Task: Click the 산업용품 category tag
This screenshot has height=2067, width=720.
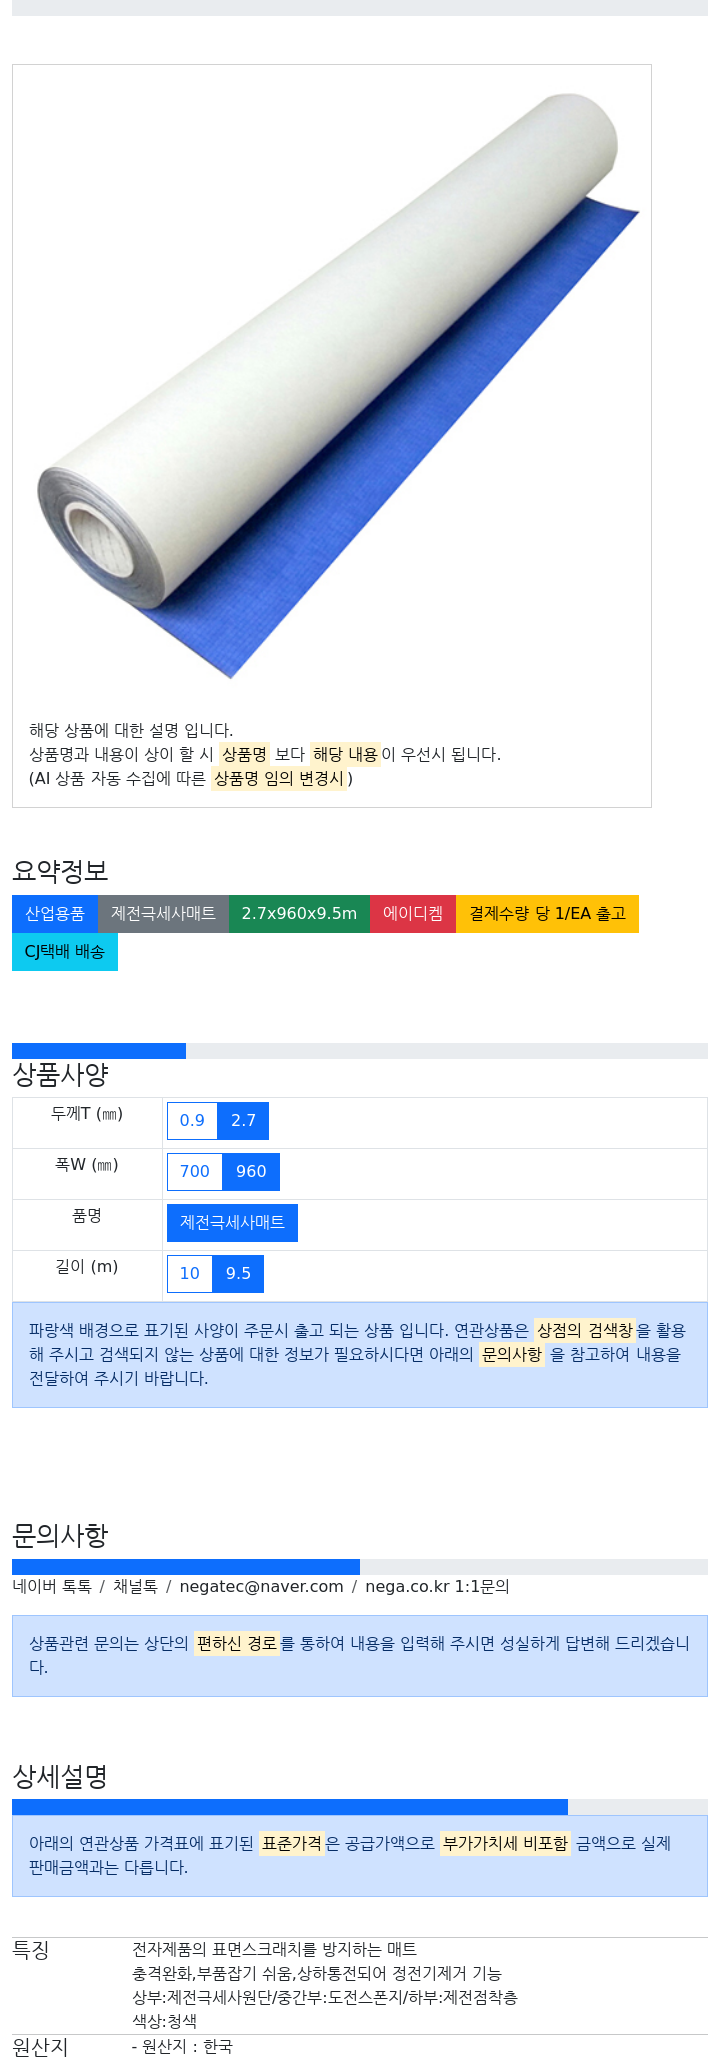Action: [x=55, y=914]
